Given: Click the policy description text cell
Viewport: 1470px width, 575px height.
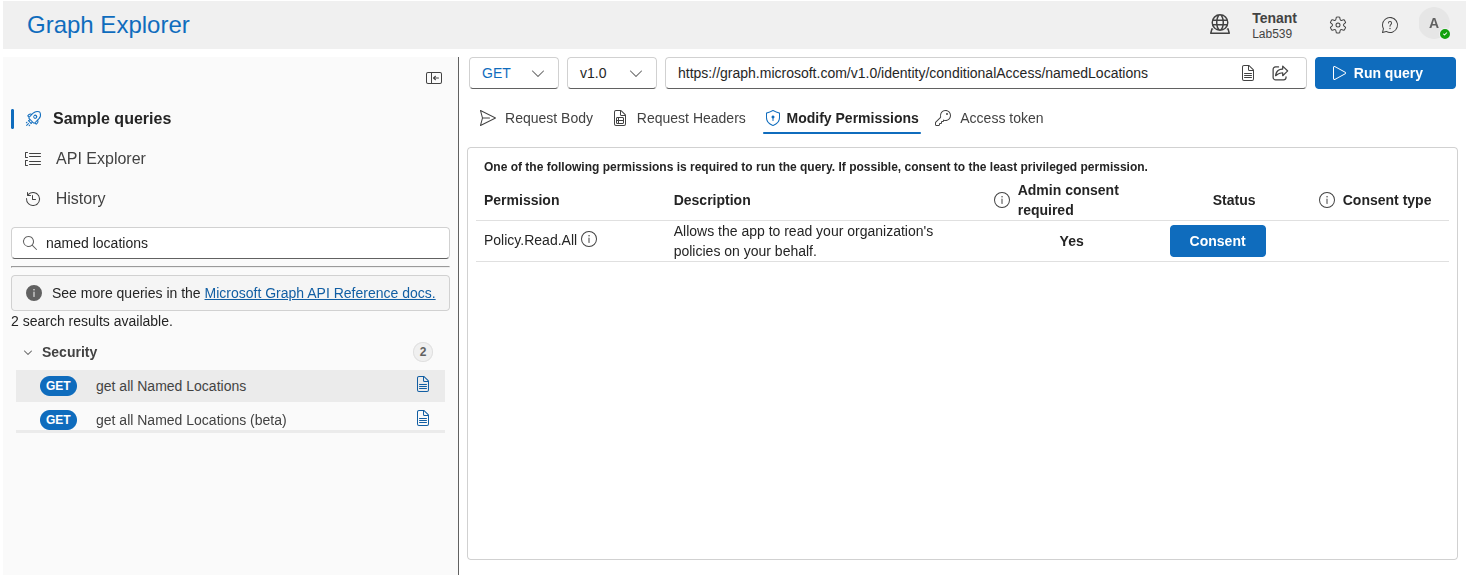Looking at the screenshot, I should pyautogui.click(x=803, y=241).
